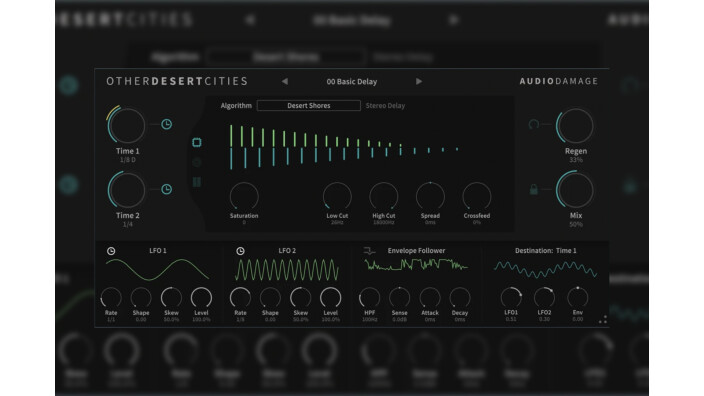Click the Envelope Follower signal display
The width and height of the screenshot is (704, 396).
tap(416, 265)
